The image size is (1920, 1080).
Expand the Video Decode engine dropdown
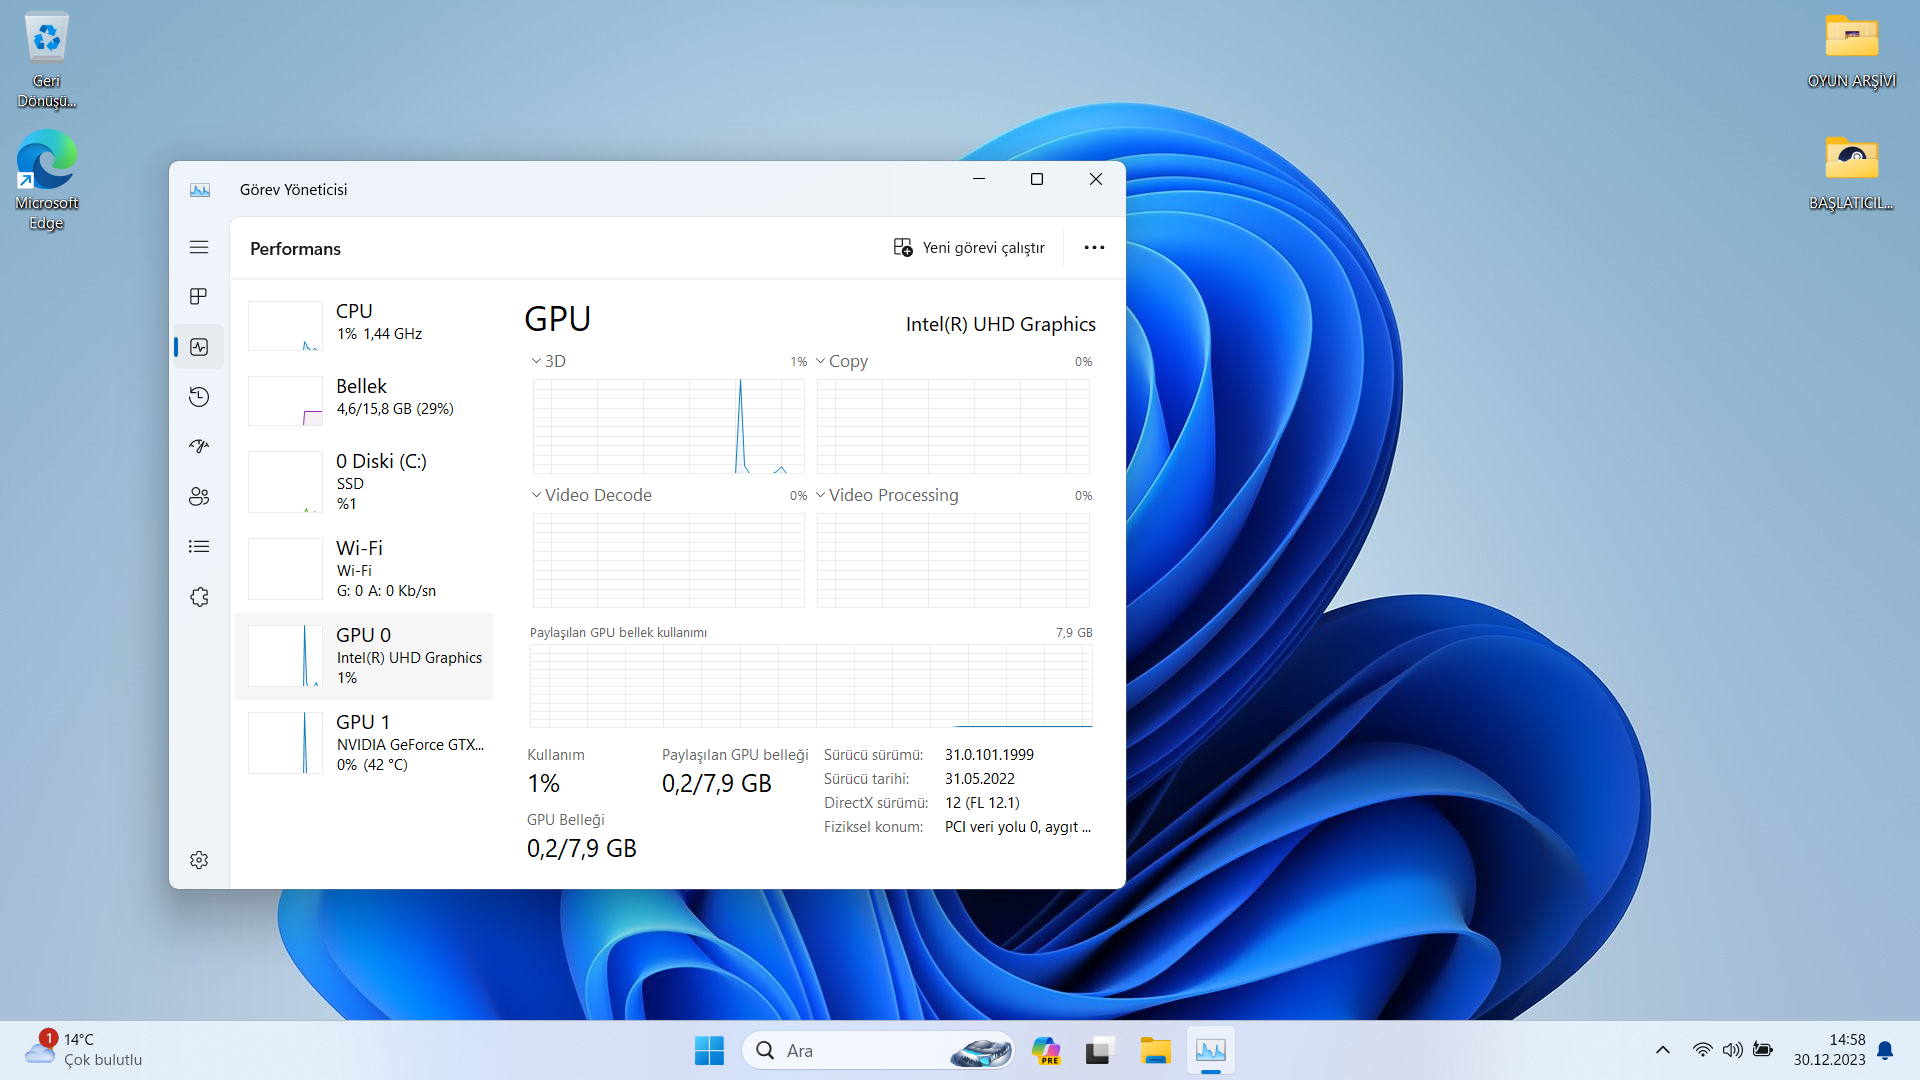[x=591, y=495]
